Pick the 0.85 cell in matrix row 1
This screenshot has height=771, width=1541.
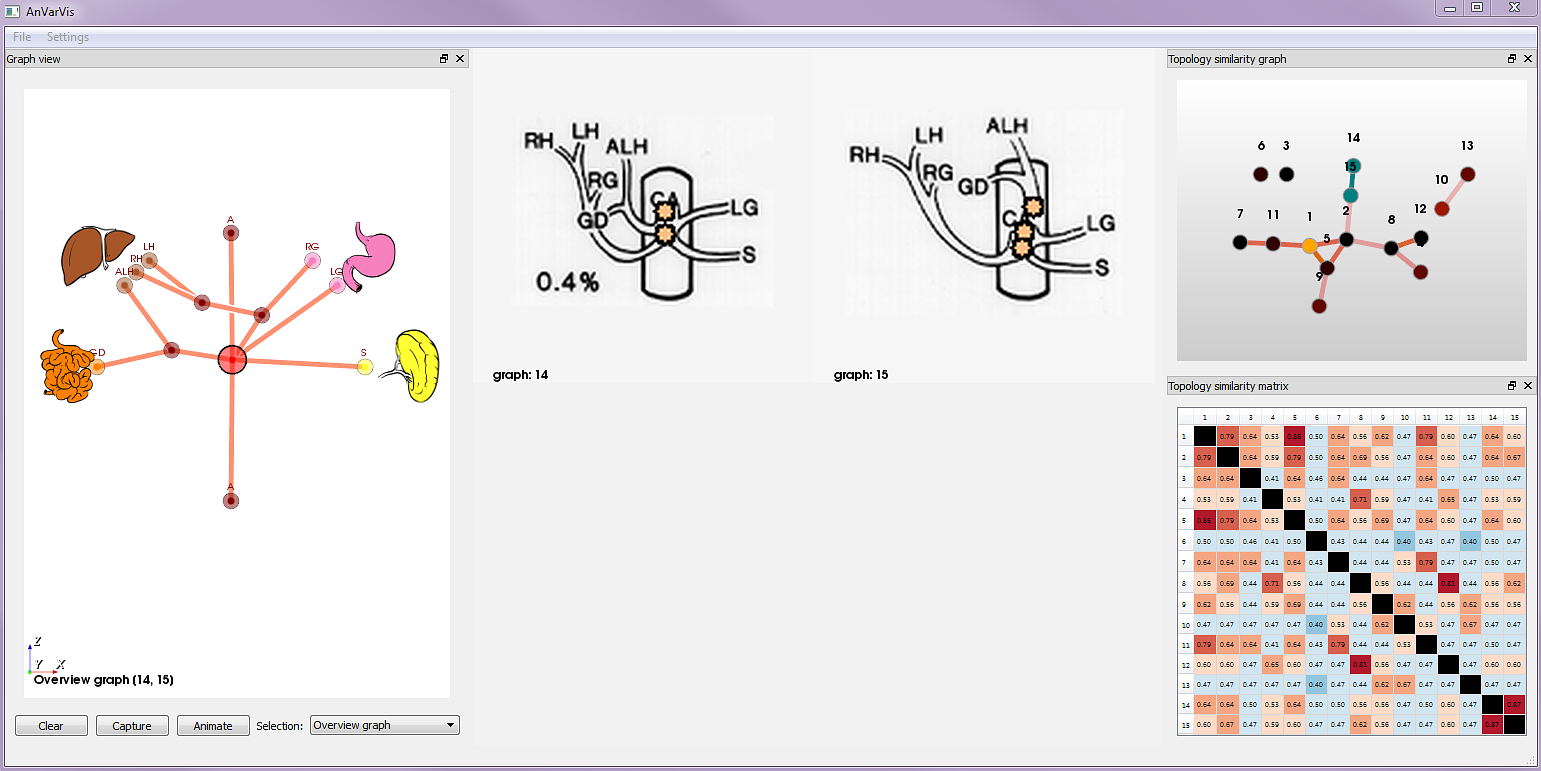[x=1295, y=436]
